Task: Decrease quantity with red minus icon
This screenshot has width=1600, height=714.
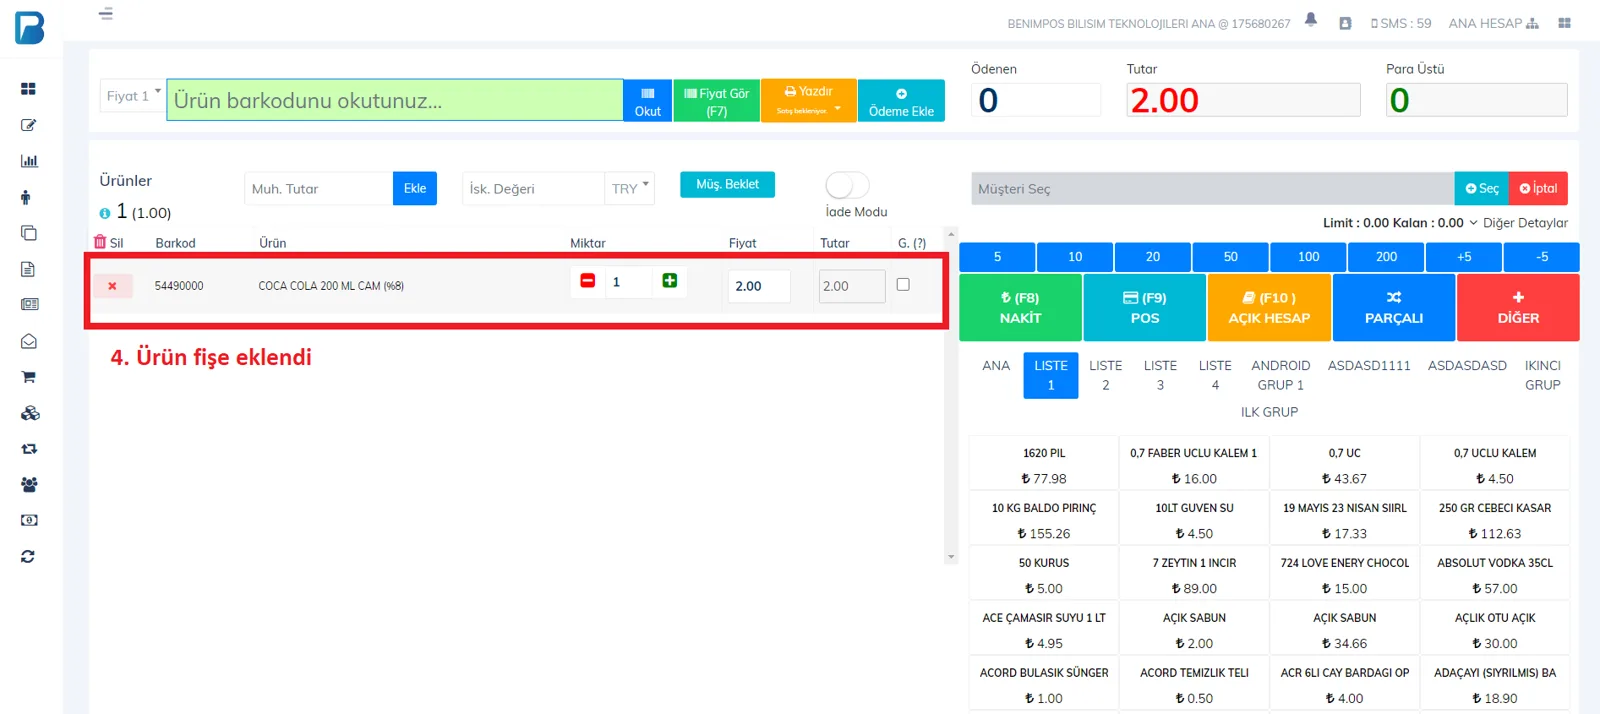Action: pos(588,281)
